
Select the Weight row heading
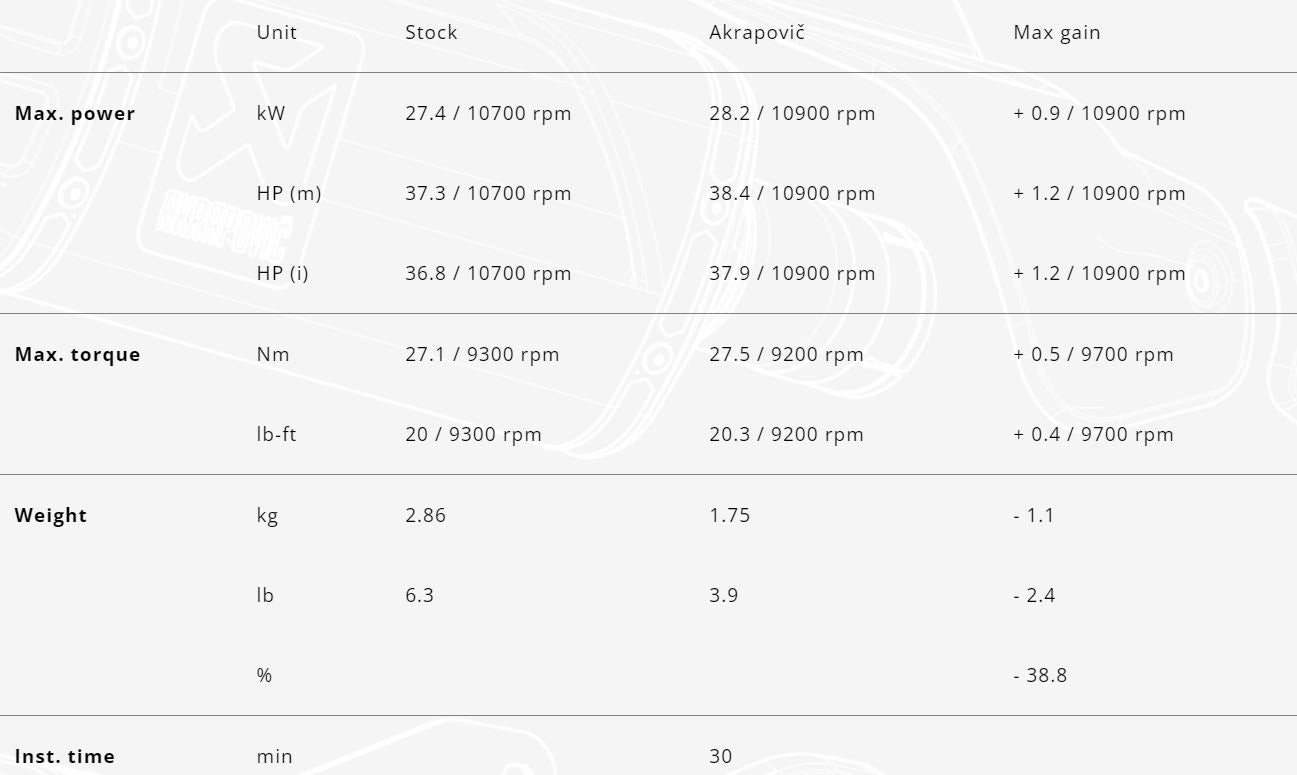click(x=51, y=516)
